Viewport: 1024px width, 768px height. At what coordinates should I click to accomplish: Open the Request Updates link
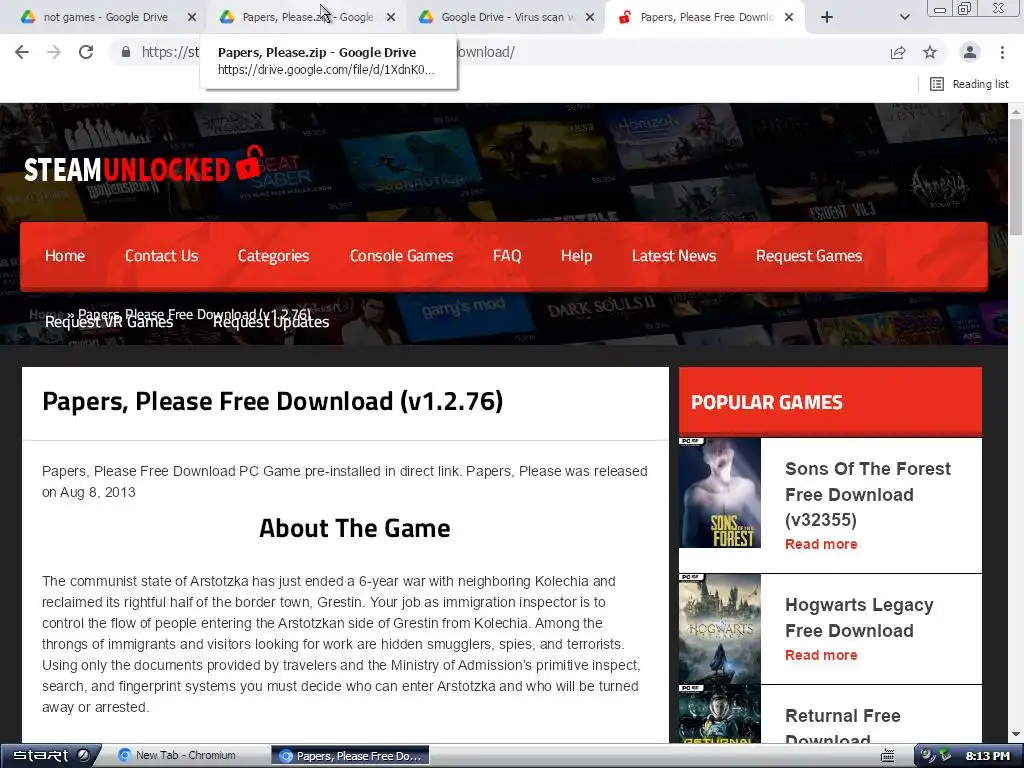click(x=271, y=322)
